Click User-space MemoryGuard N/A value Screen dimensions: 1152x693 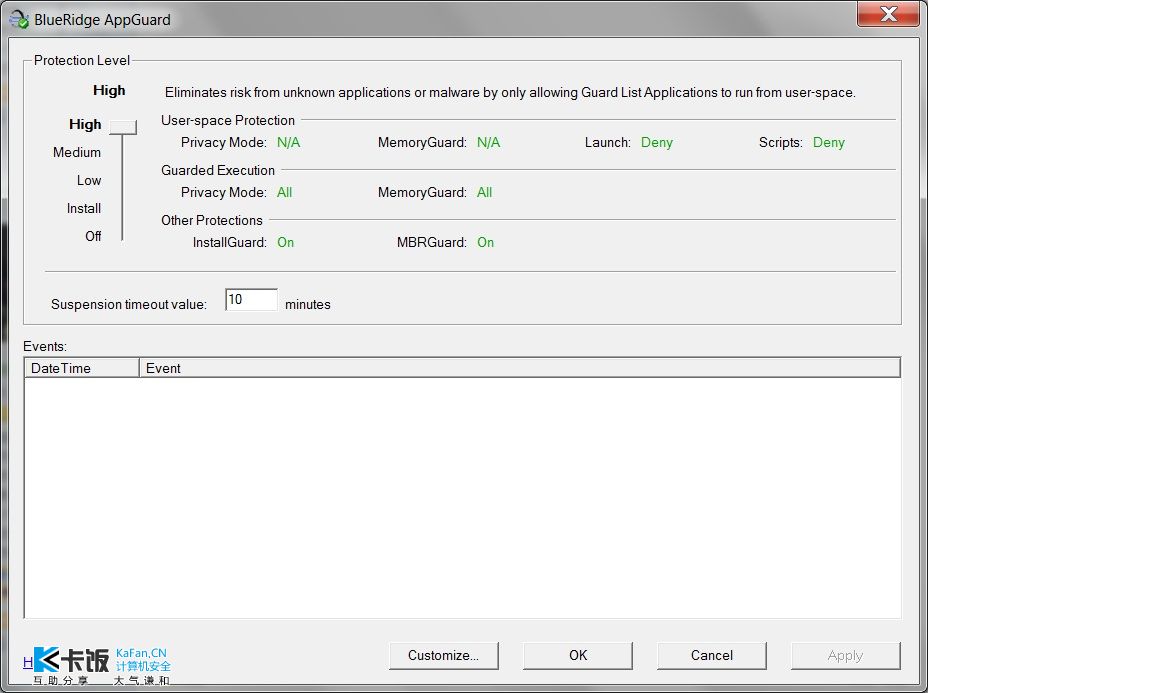tap(489, 143)
